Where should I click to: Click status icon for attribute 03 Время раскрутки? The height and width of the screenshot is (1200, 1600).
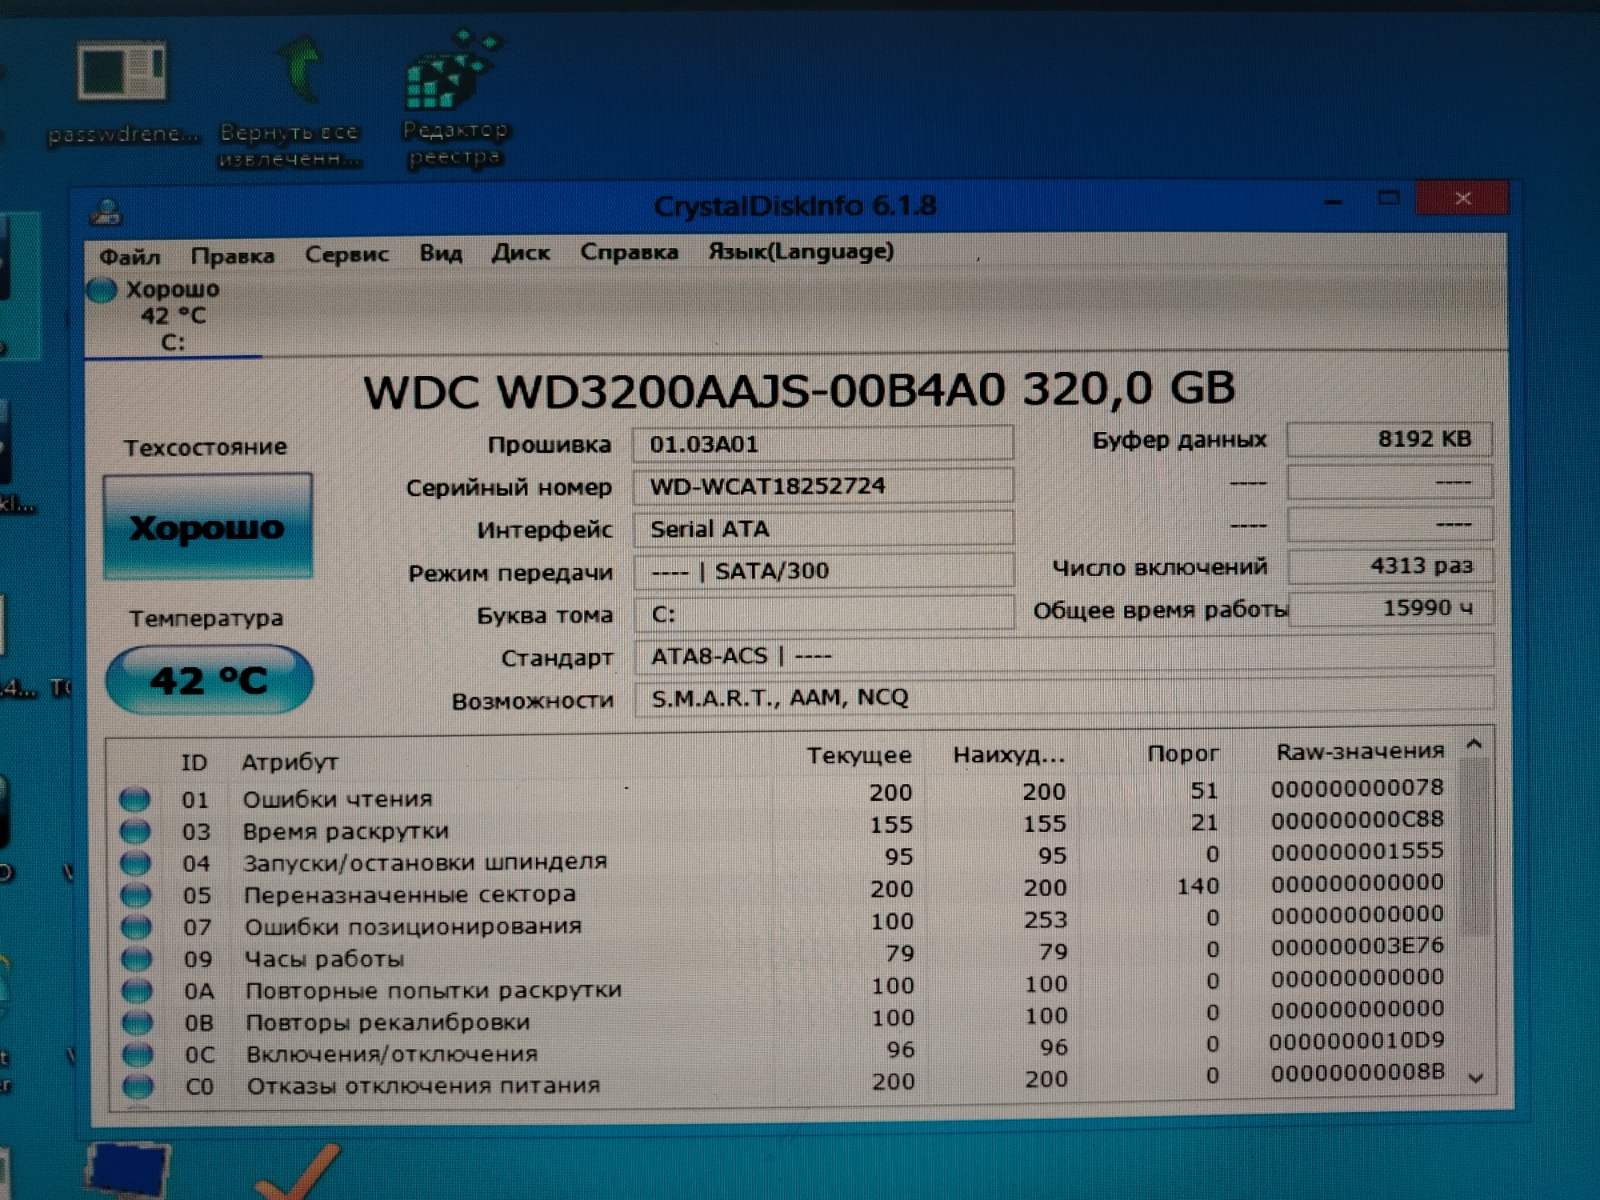pos(135,831)
